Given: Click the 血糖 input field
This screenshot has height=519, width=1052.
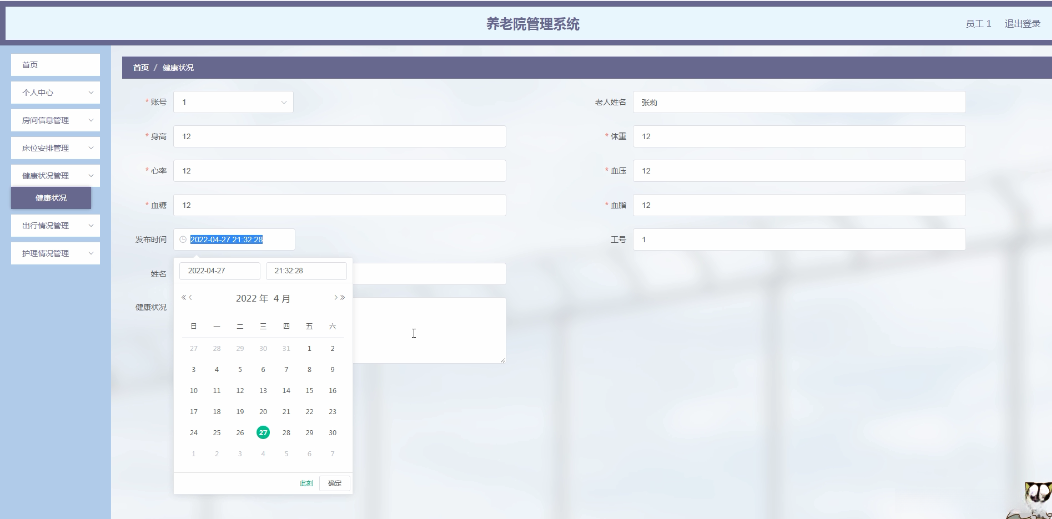Looking at the screenshot, I should [x=339, y=205].
